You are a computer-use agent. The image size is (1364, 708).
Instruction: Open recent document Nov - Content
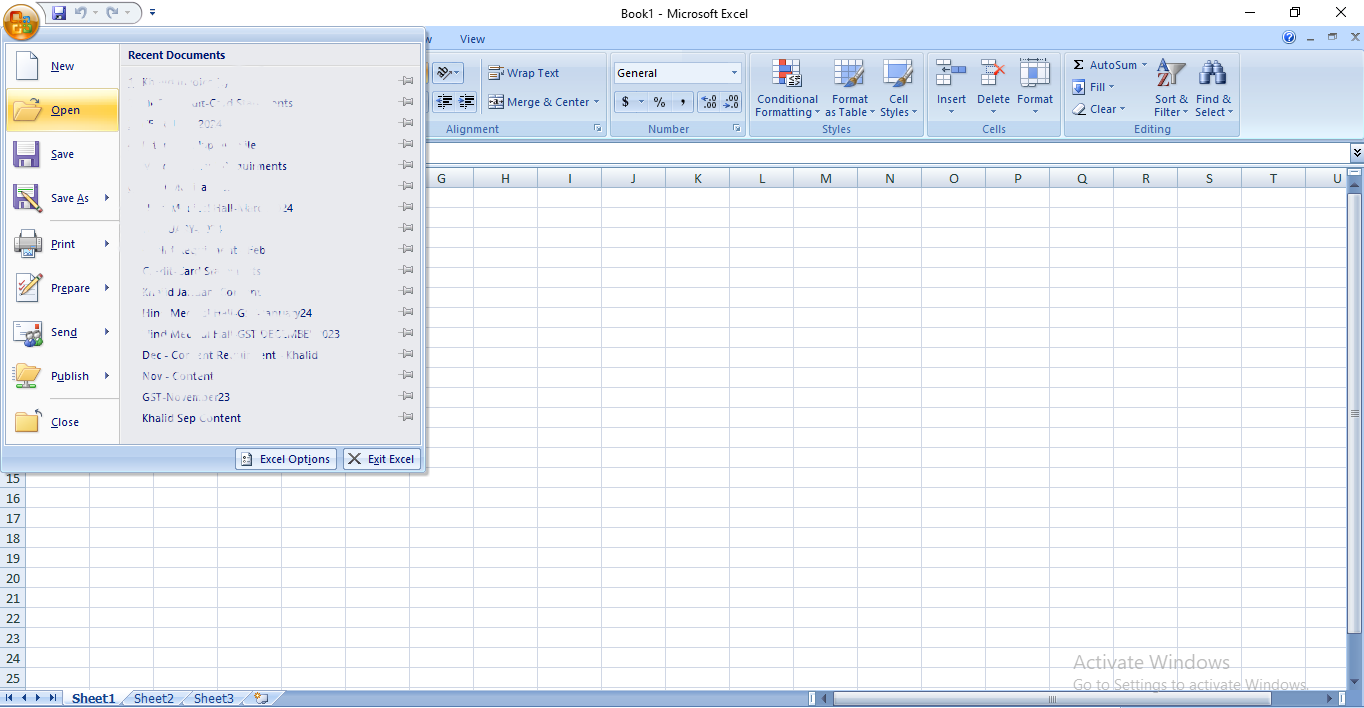click(x=178, y=376)
